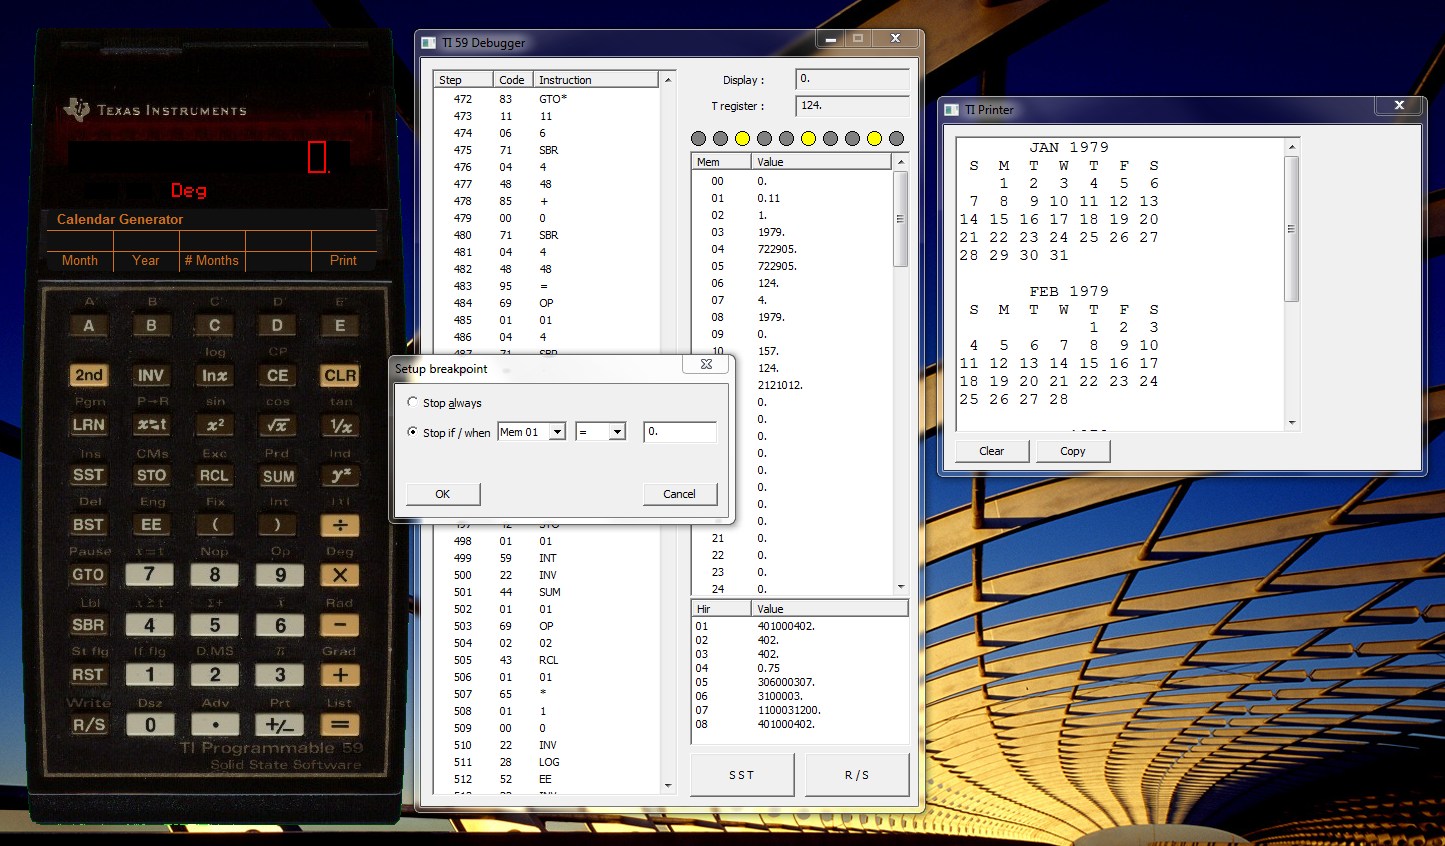Viewport: 1445px width, 846px height.
Task: Select Hir row 05 value 306000307.
Action: (800, 682)
